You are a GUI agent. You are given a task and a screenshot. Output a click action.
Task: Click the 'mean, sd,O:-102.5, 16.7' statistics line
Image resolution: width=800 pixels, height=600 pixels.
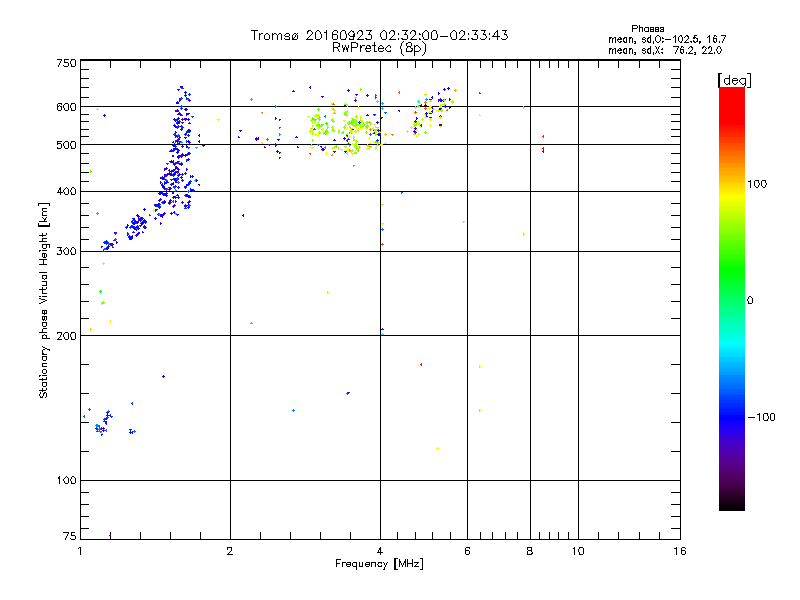(667, 39)
